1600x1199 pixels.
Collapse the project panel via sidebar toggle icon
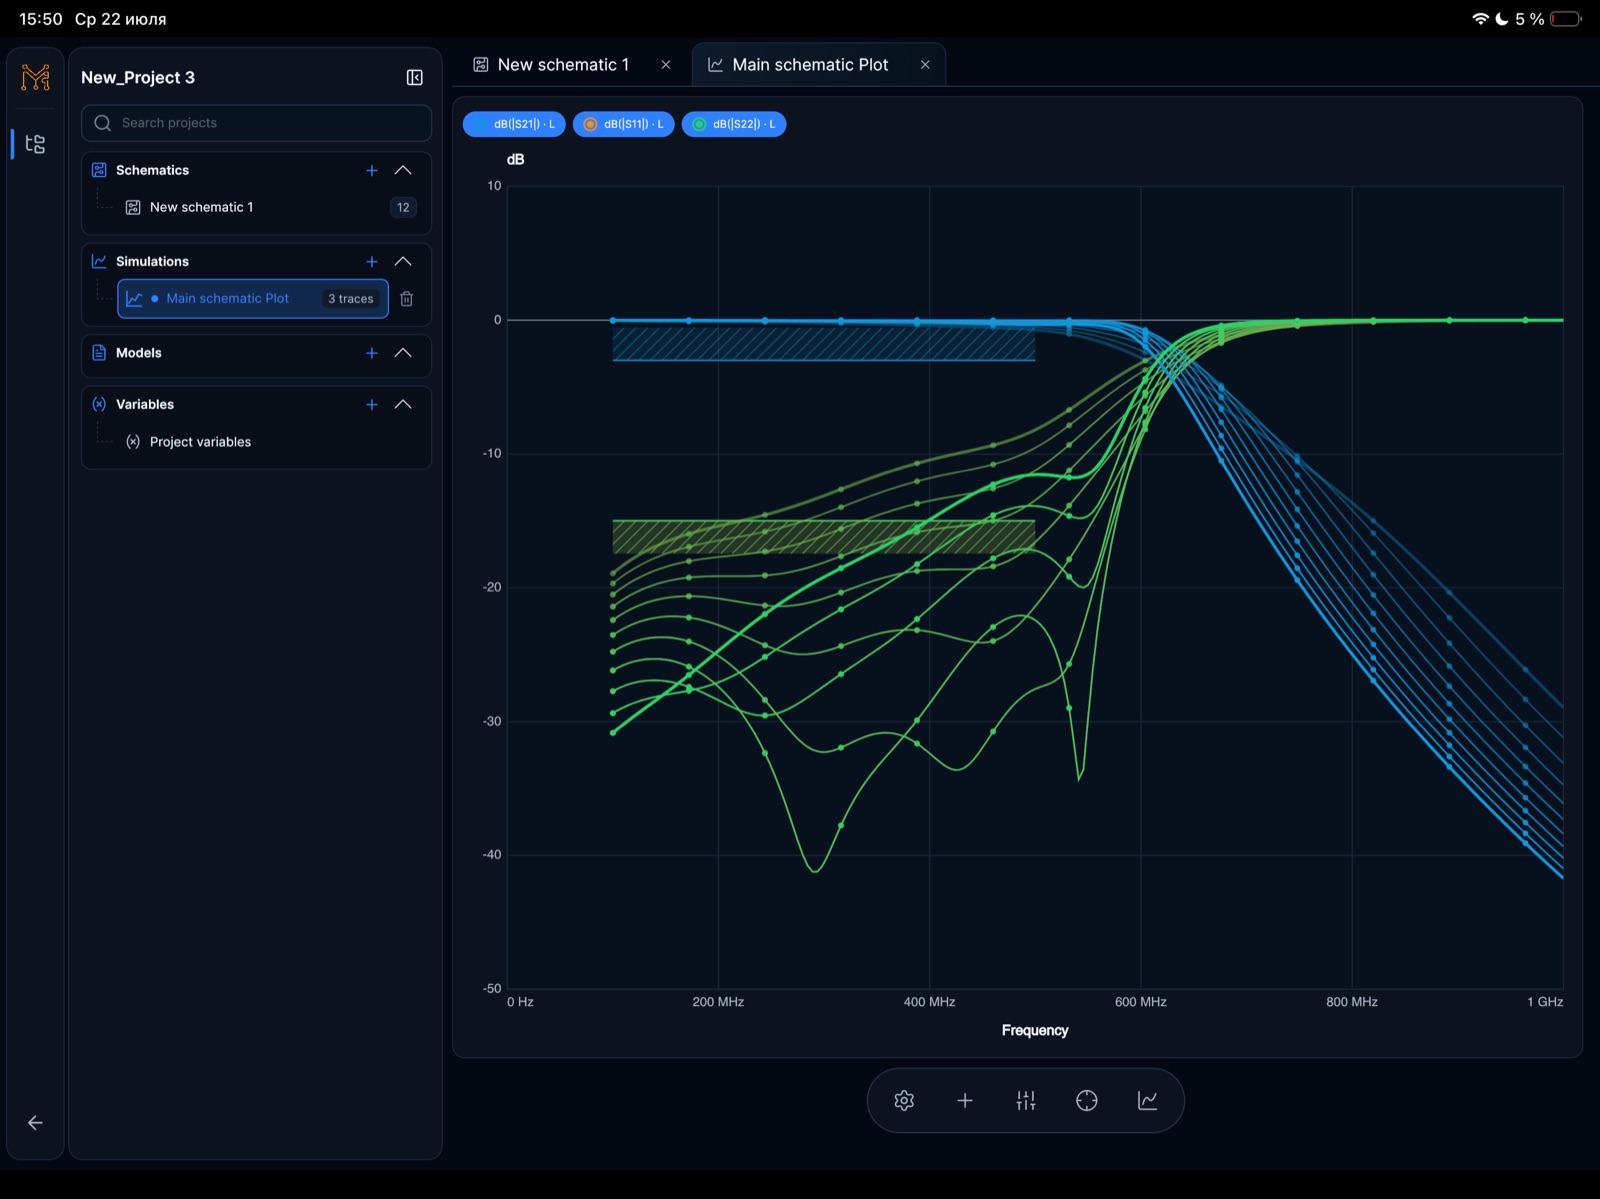click(414, 78)
